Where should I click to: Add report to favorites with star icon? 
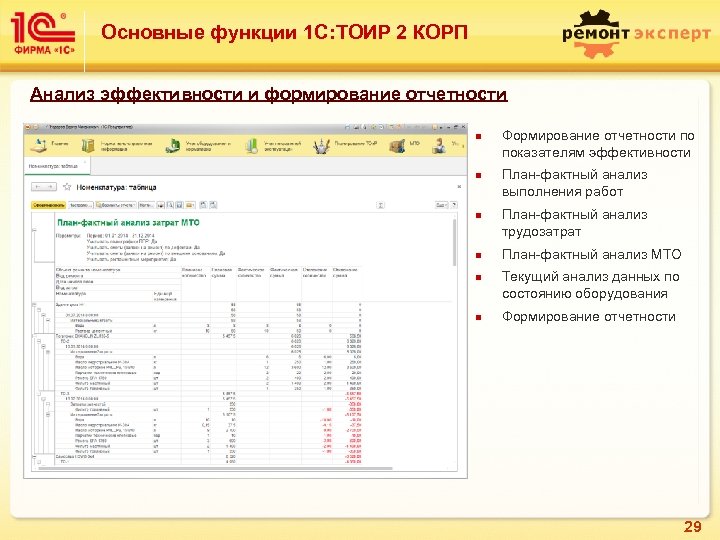click(x=67, y=187)
